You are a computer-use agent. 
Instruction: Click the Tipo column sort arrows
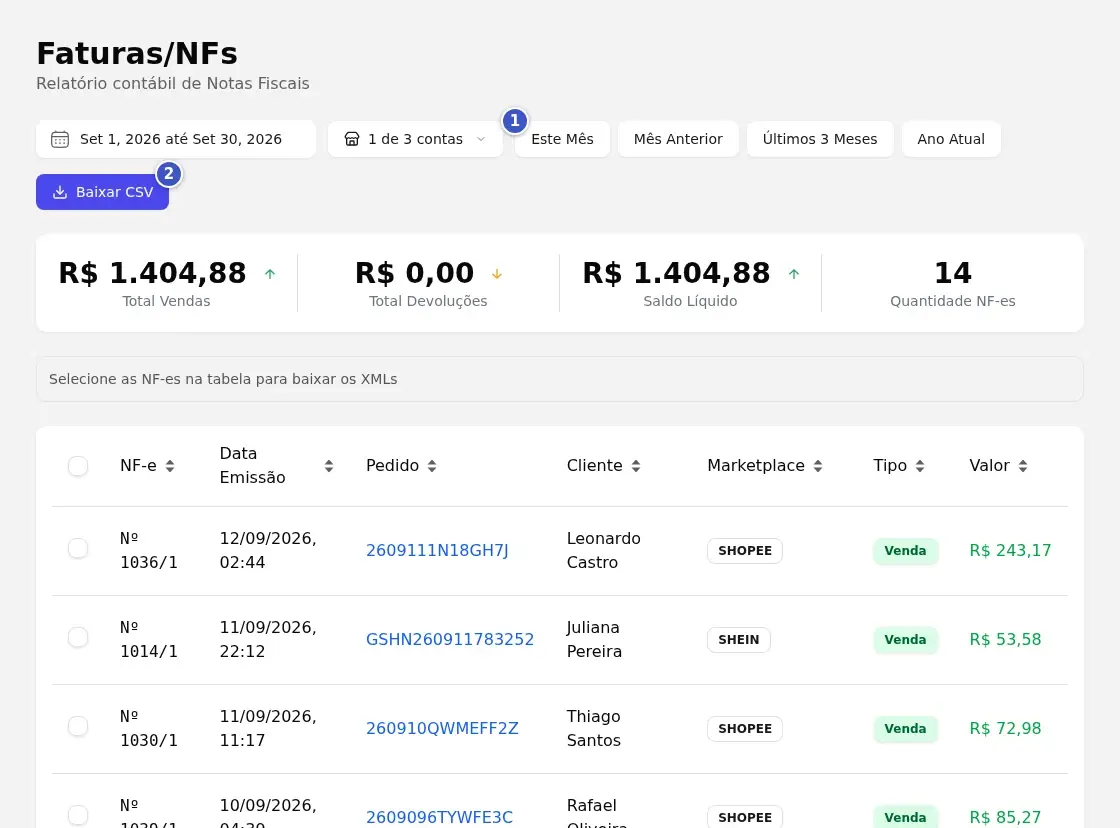[920, 466]
